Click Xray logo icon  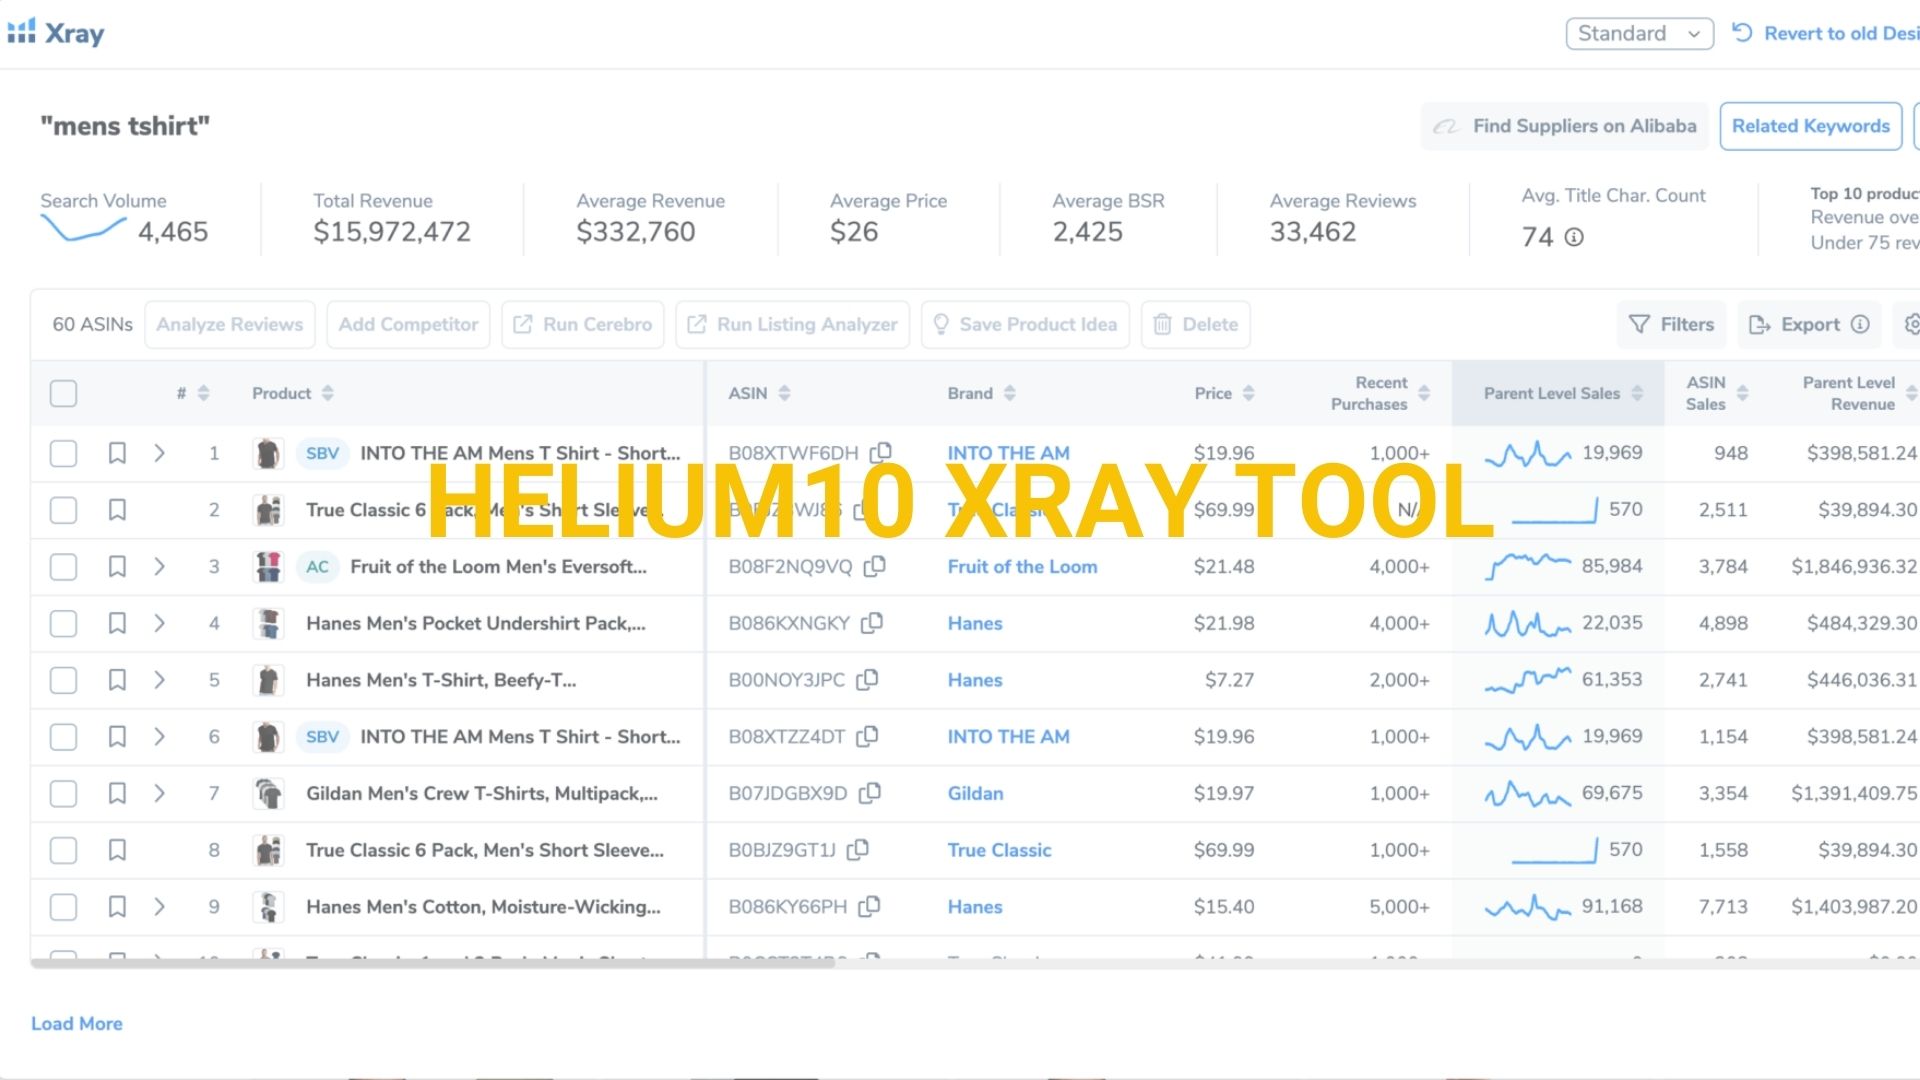[21, 32]
